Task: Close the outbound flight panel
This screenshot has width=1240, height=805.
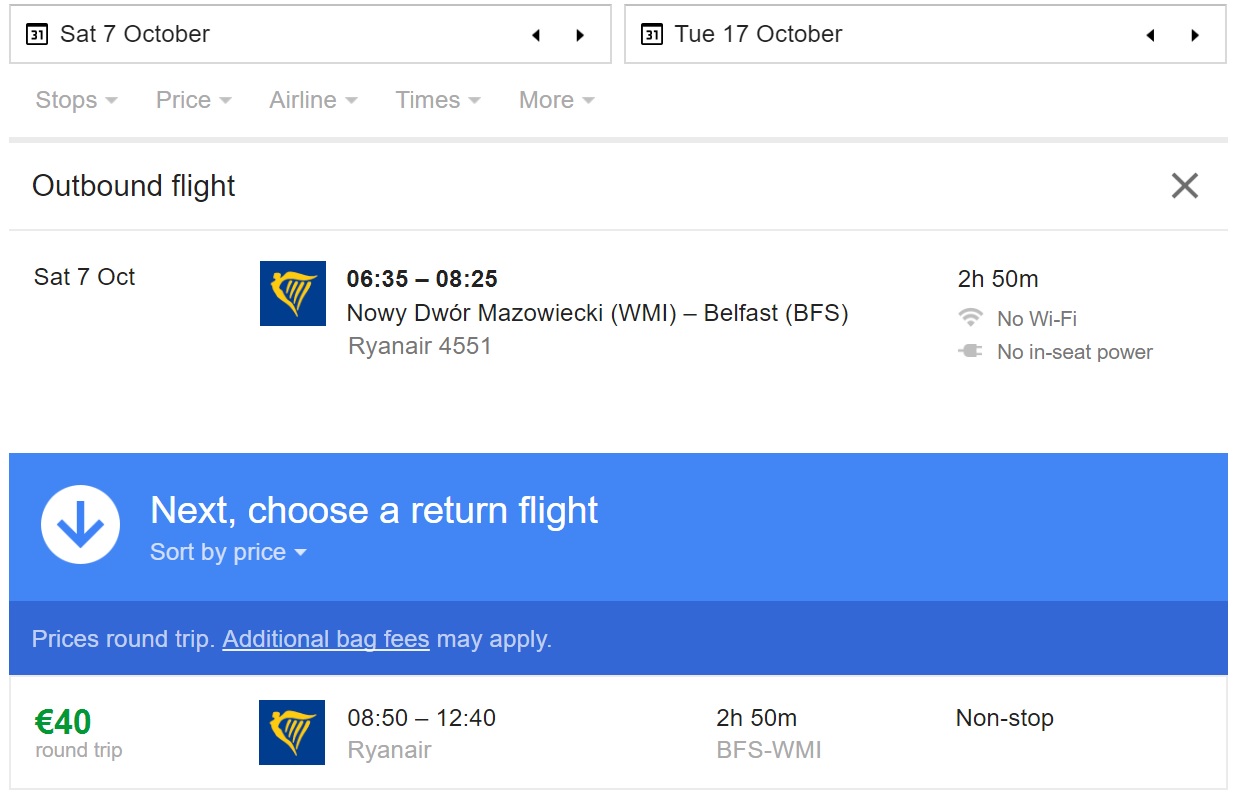Action: pos(1185,185)
